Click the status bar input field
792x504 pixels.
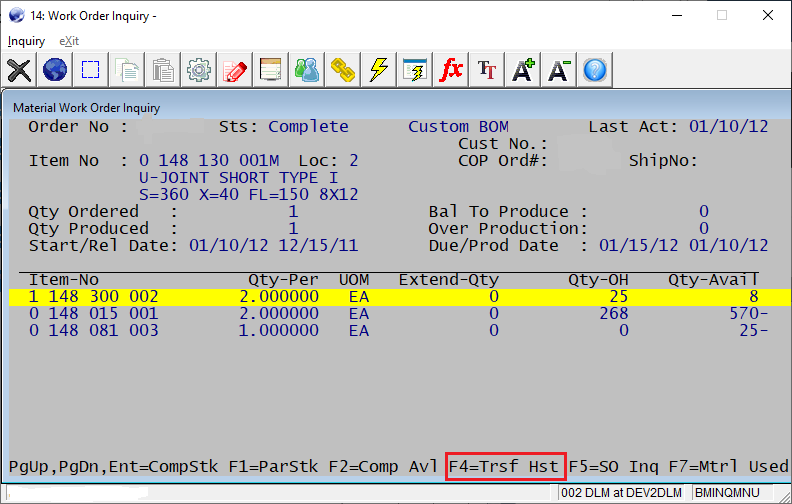coord(280,493)
